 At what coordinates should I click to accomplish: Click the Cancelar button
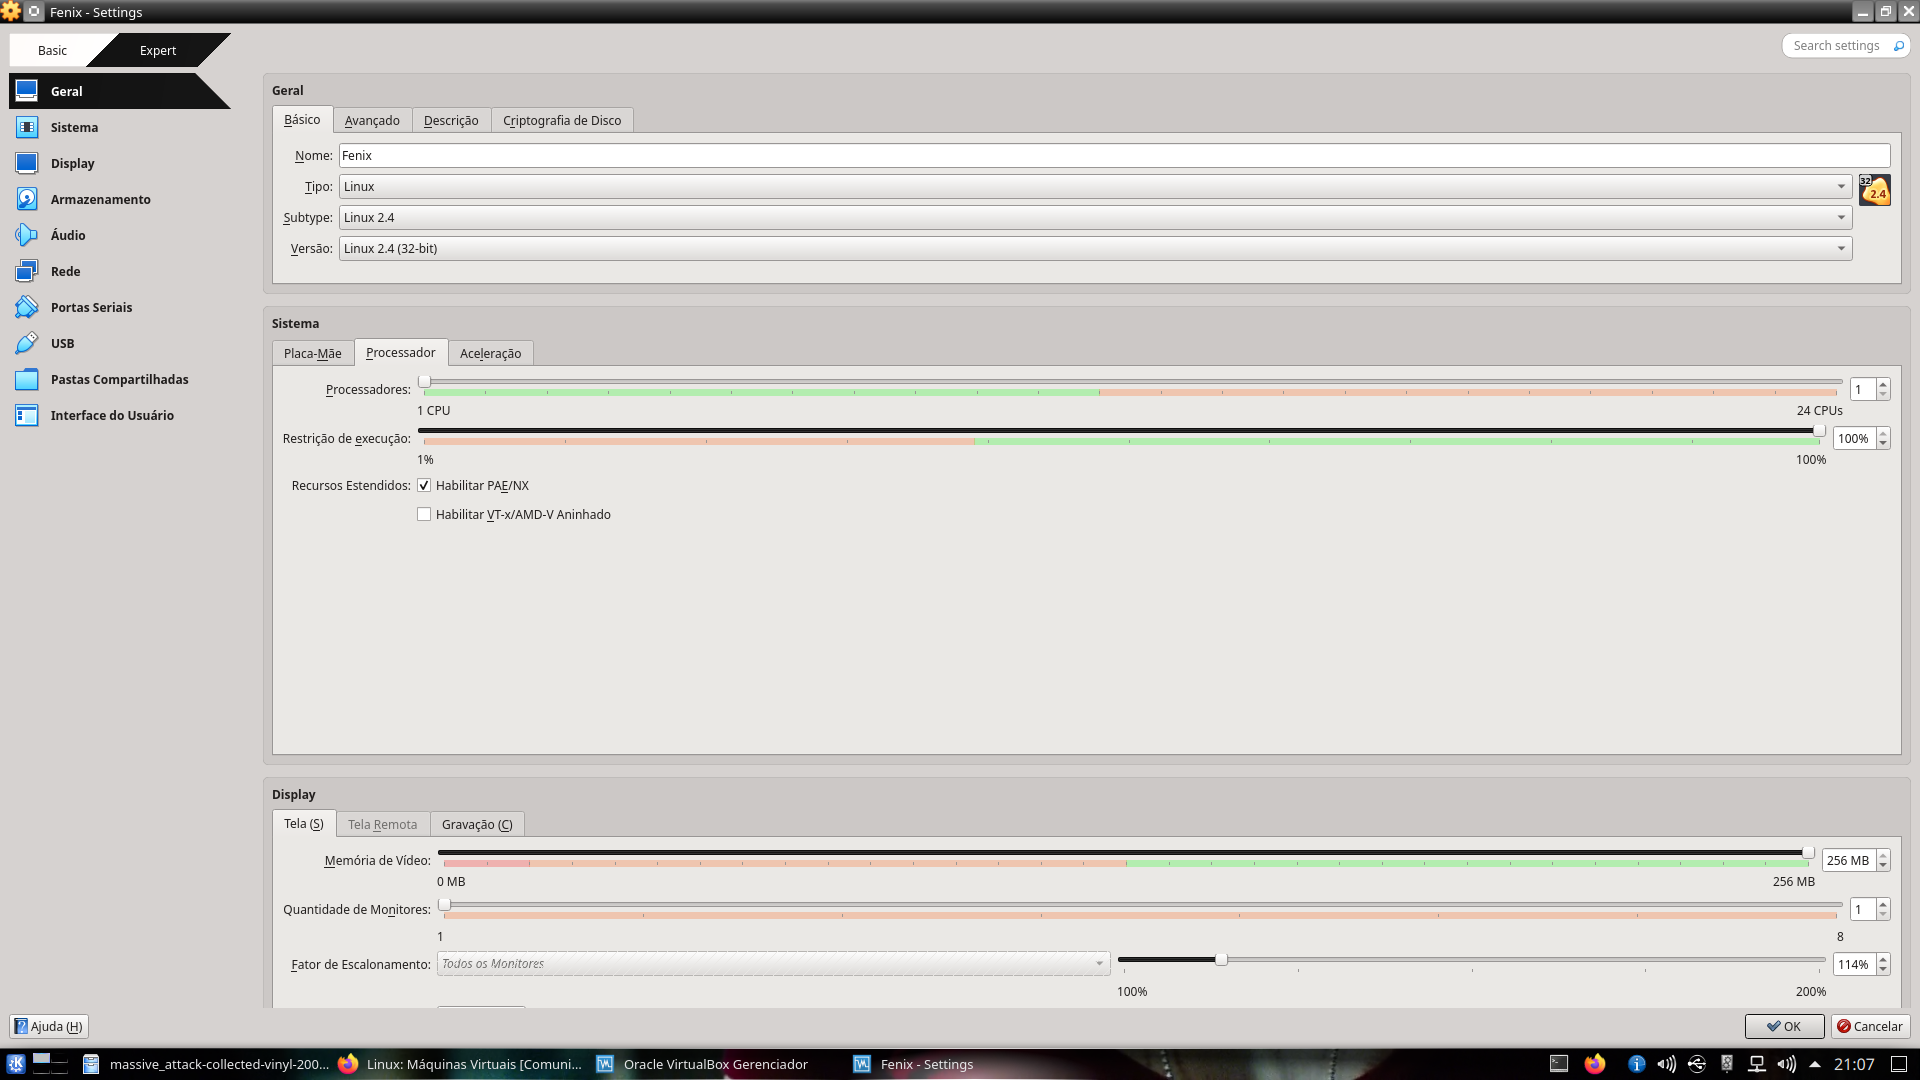coord(1870,1026)
